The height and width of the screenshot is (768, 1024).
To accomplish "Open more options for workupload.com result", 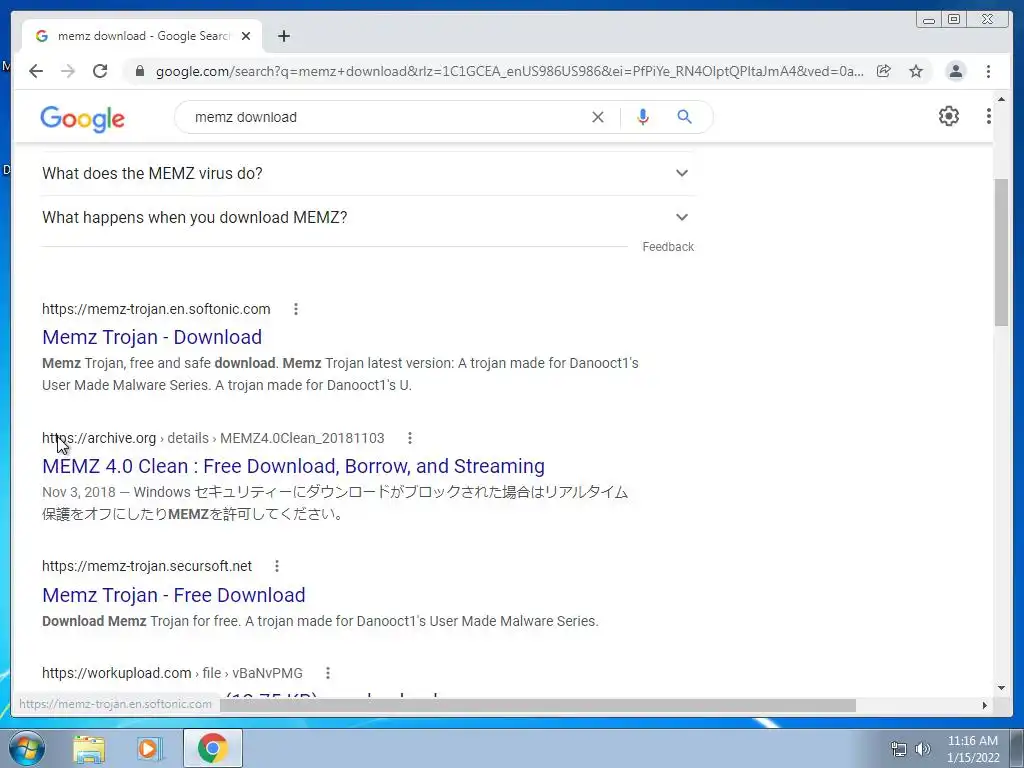I will point(328,673).
